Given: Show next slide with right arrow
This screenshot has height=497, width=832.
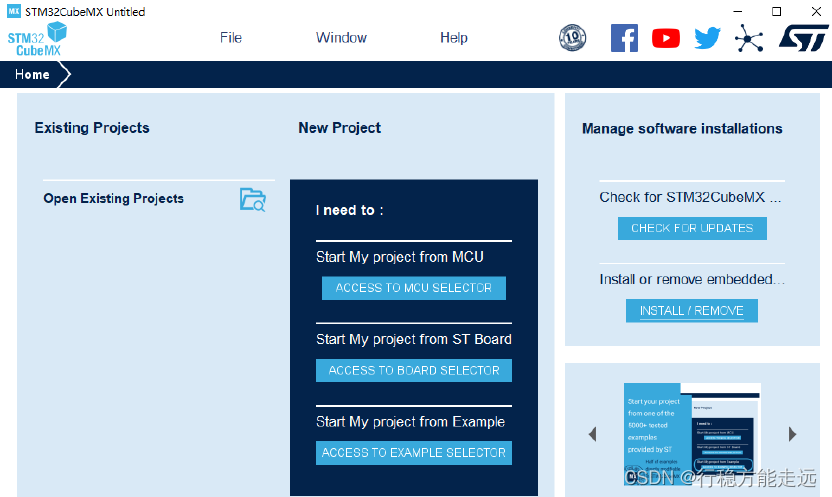Looking at the screenshot, I should 792,434.
